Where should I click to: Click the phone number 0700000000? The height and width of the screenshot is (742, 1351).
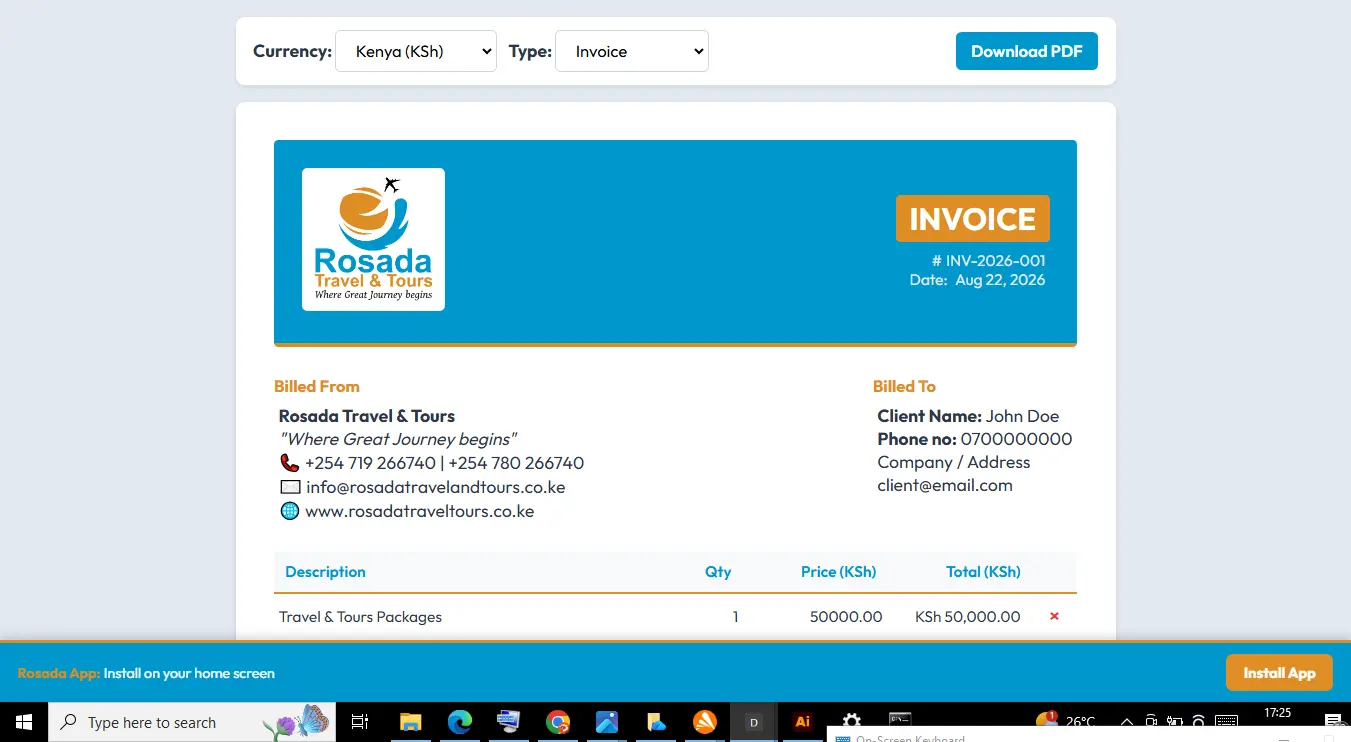pos(1016,439)
